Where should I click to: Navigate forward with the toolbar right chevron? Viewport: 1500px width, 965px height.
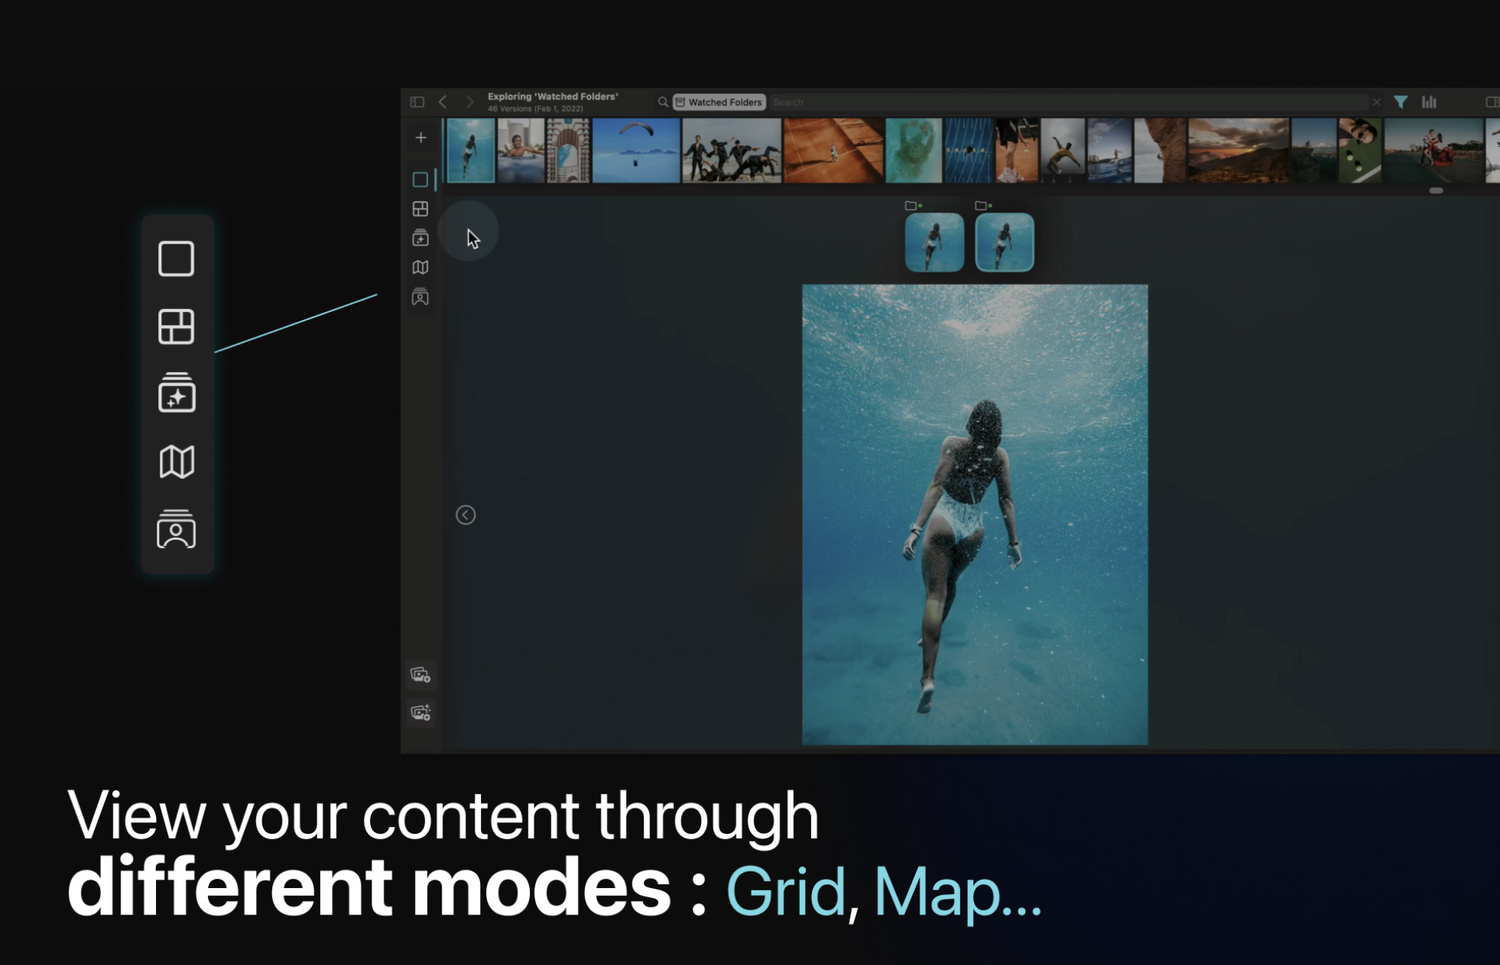coord(469,102)
